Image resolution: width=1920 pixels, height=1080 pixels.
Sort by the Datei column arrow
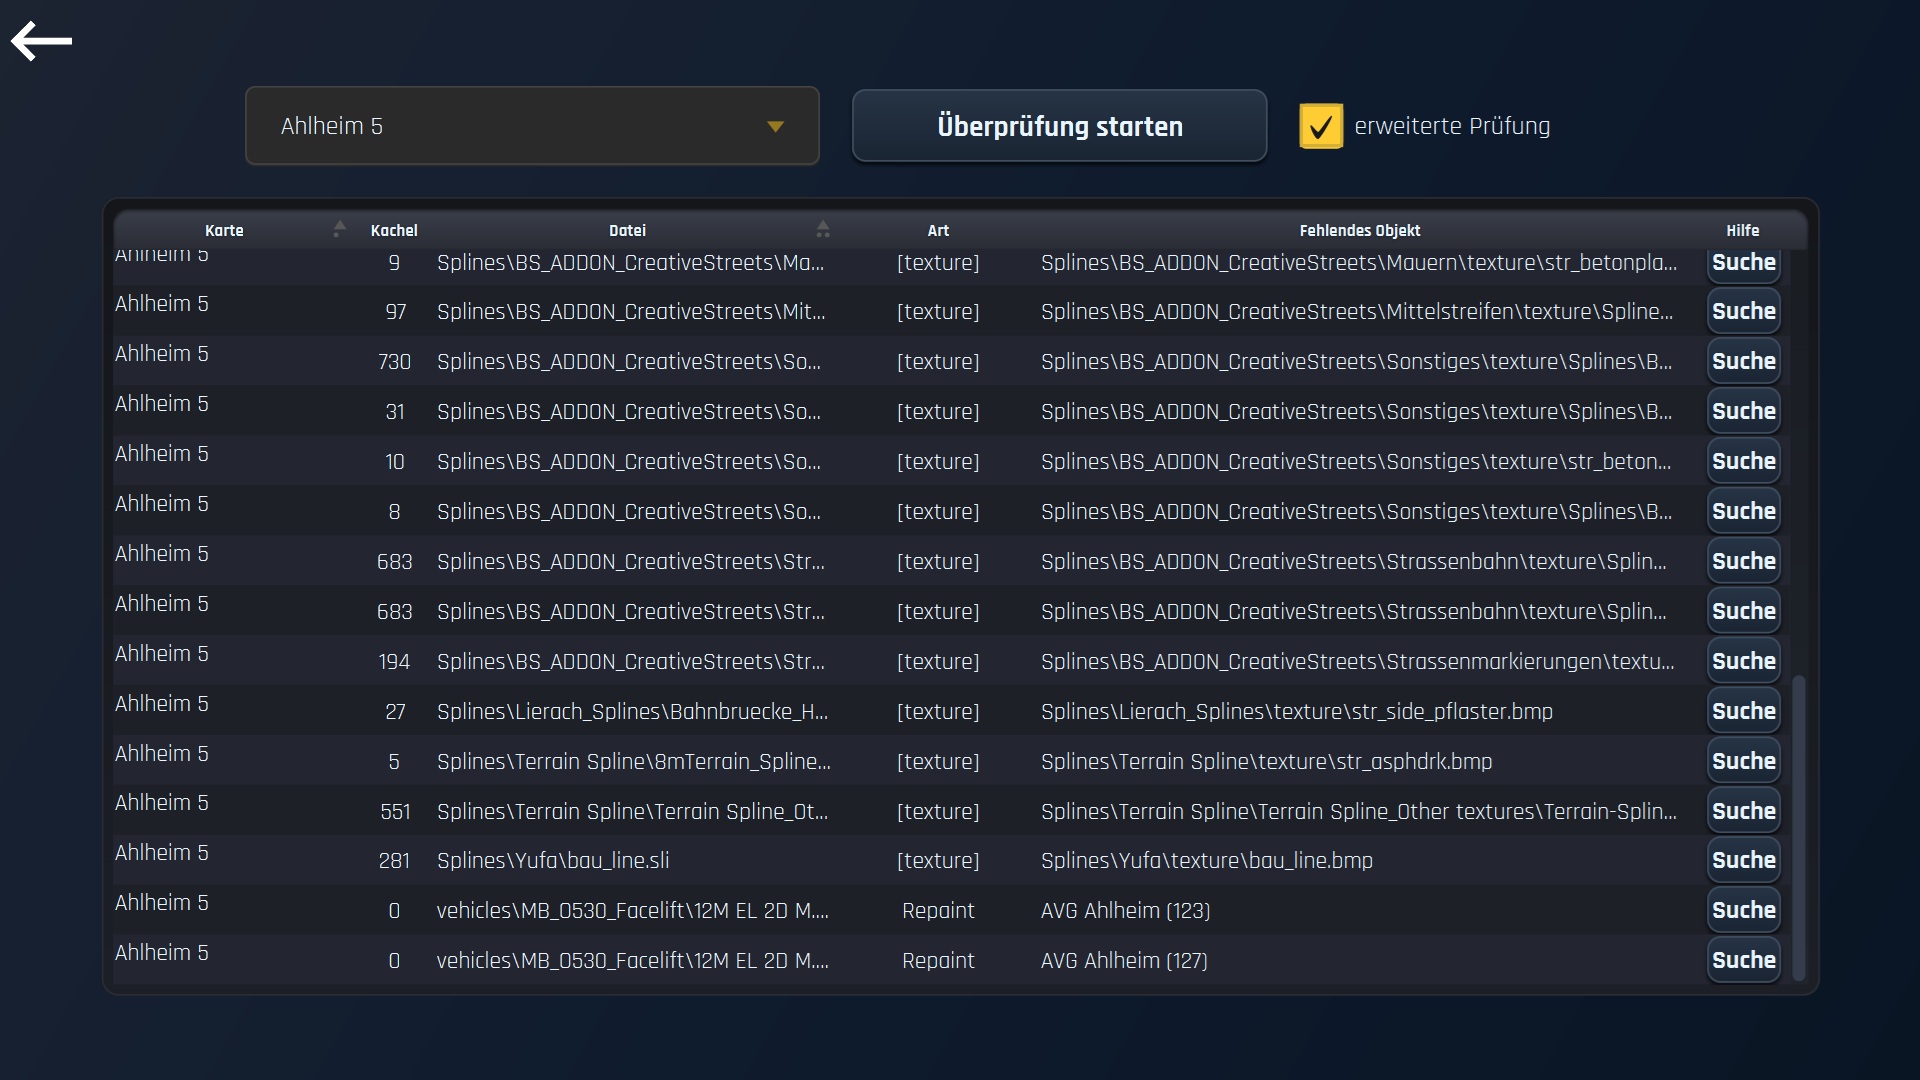pos(822,229)
